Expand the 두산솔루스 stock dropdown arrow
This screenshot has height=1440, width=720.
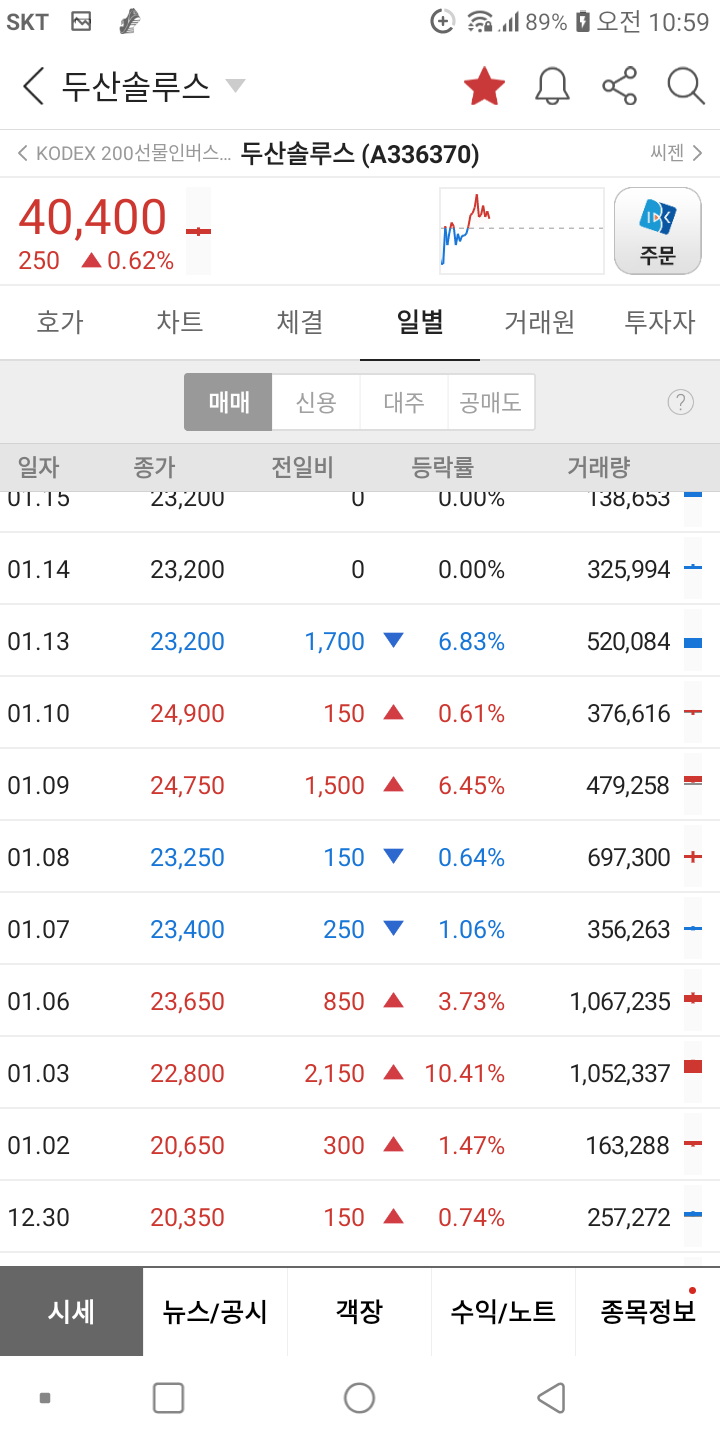[235, 86]
